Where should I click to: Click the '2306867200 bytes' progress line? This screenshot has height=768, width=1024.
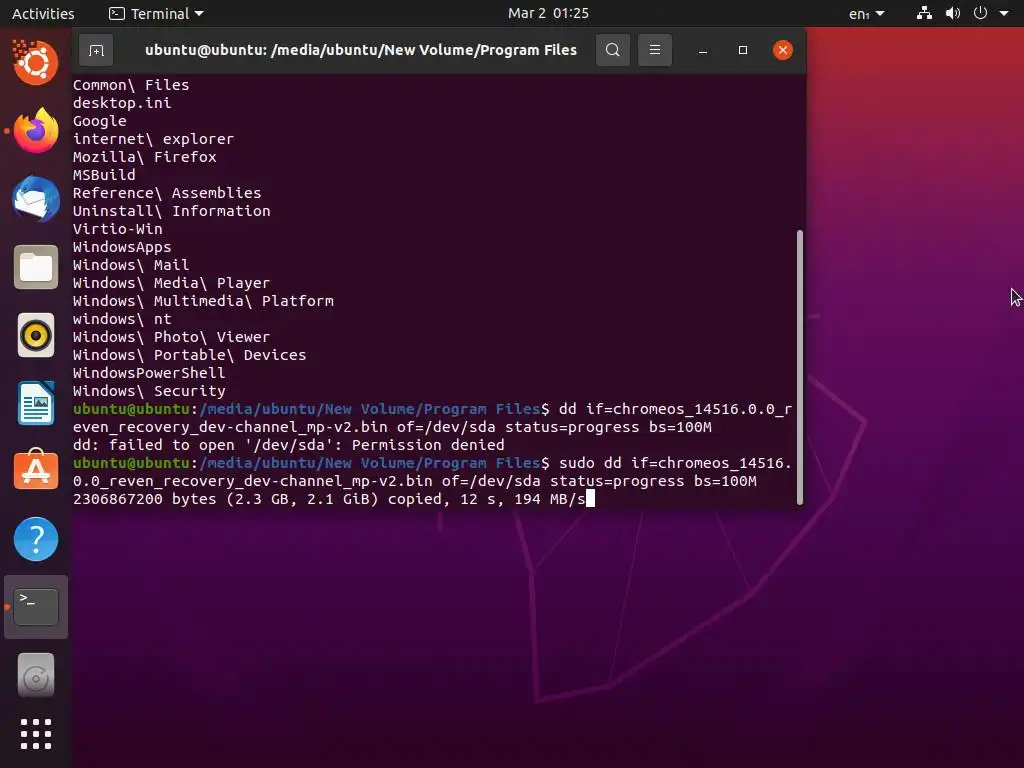329,499
